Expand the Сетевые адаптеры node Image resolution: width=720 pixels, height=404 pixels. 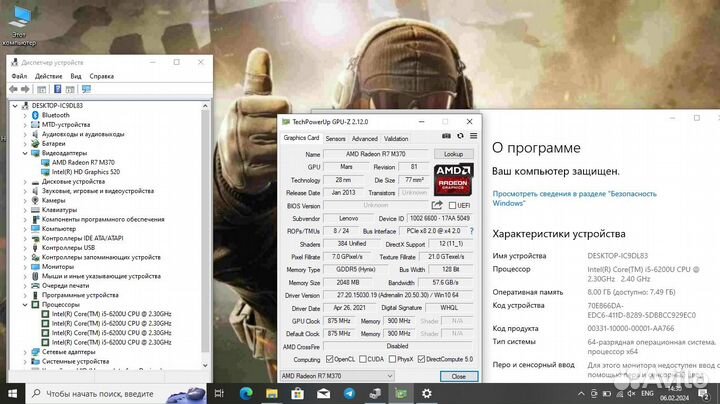(25, 352)
